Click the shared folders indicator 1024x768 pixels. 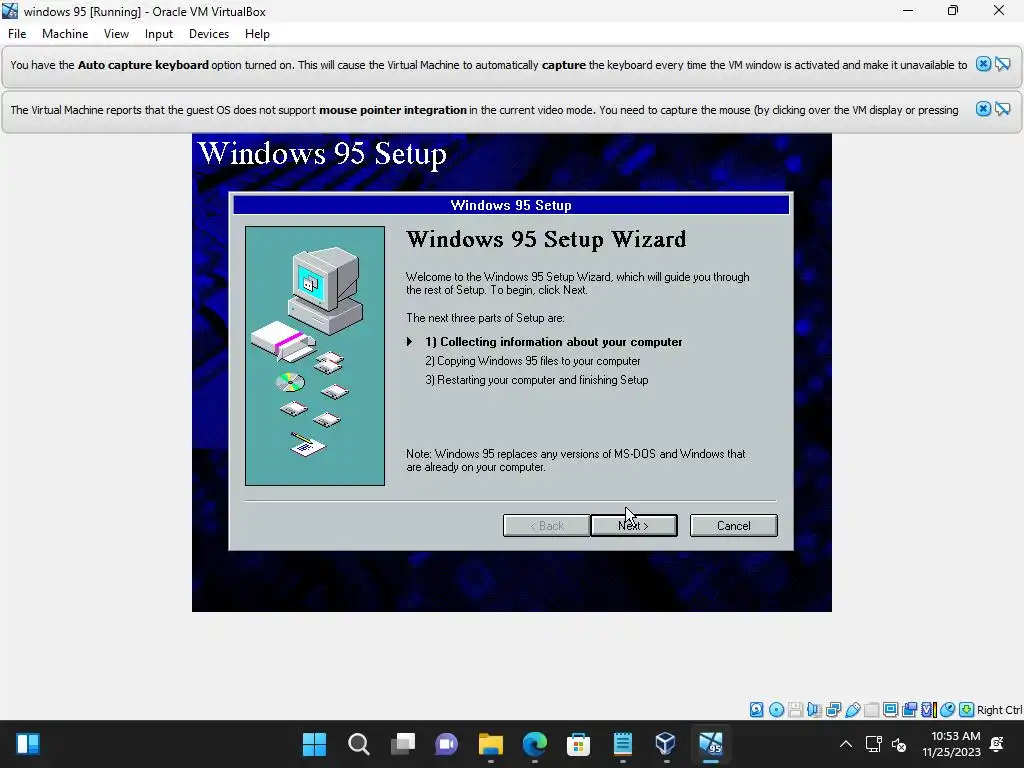click(871, 710)
